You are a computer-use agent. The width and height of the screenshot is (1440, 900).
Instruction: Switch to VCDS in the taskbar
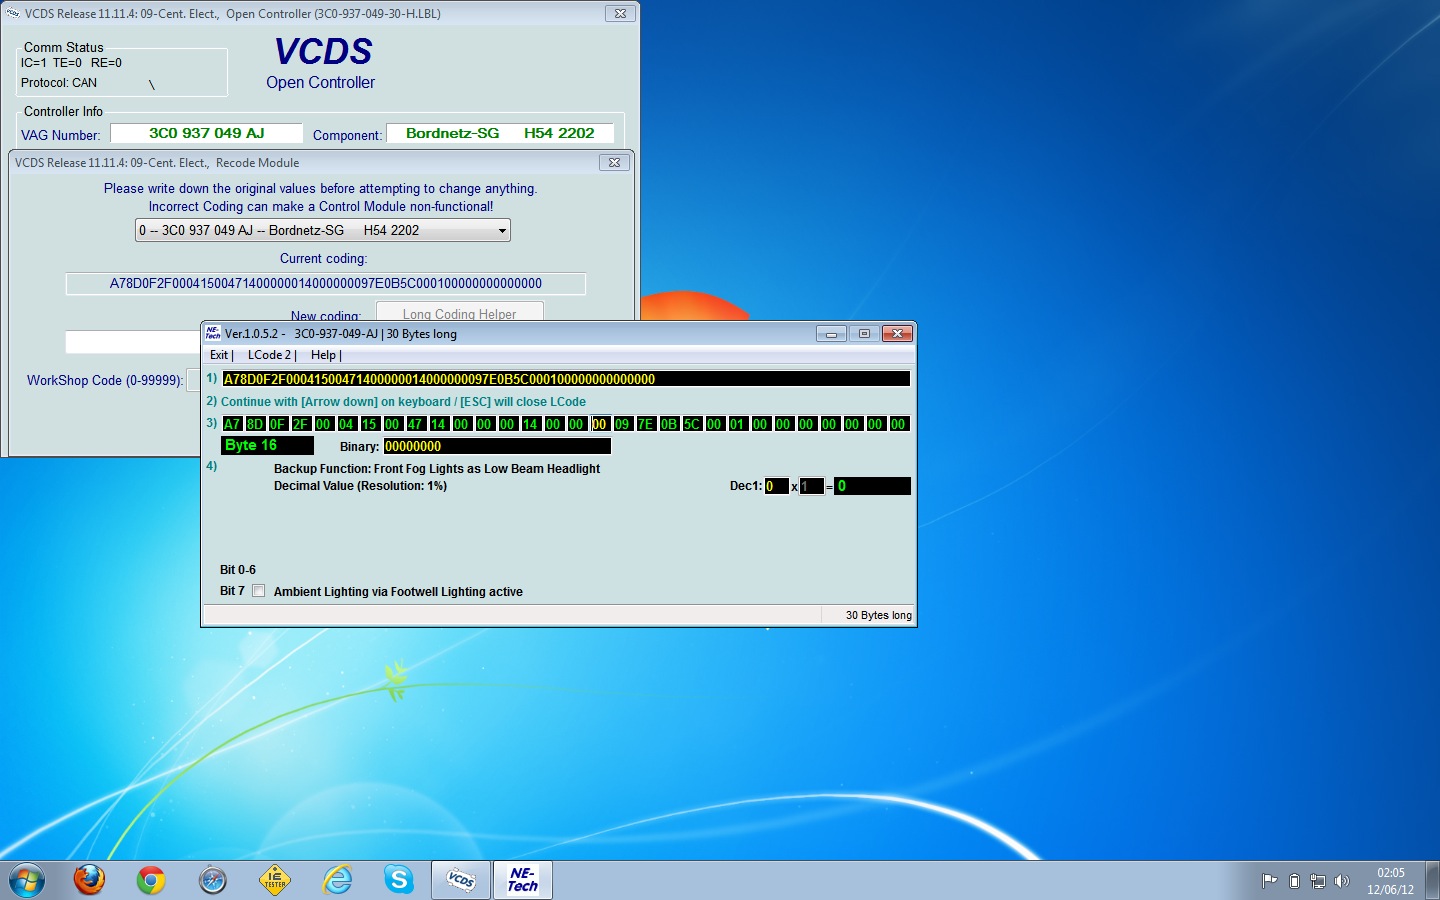(461, 880)
